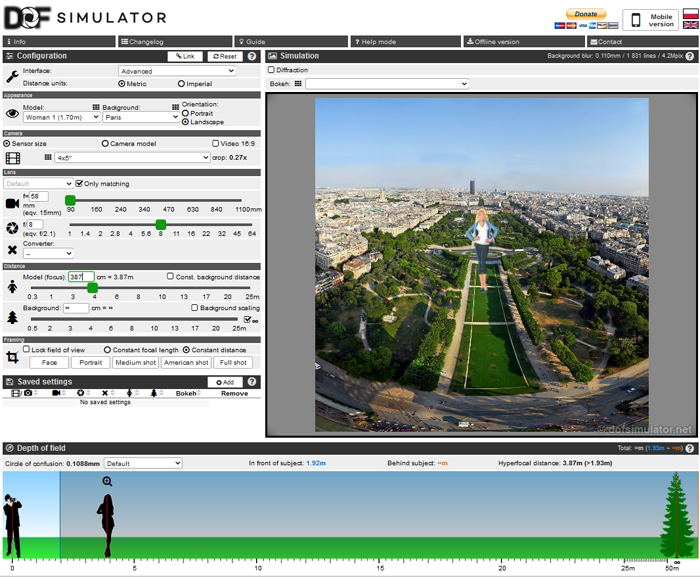The height and width of the screenshot is (577, 700).
Task: Click the aperture slider green handle
Action: click(160, 224)
